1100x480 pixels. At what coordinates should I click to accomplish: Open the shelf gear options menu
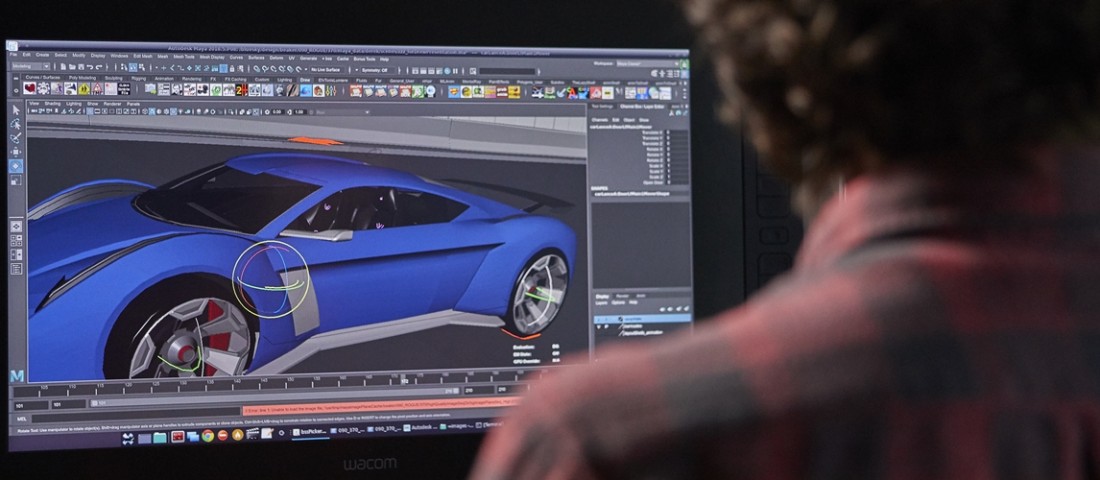point(17,89)
